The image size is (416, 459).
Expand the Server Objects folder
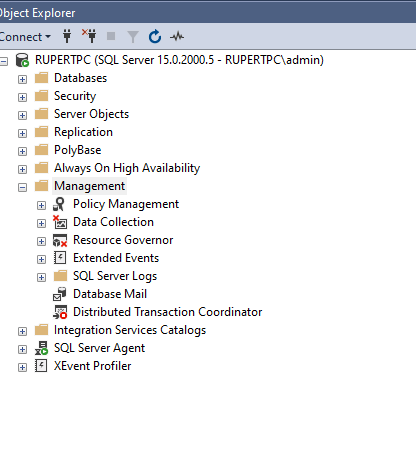point(22,115)
